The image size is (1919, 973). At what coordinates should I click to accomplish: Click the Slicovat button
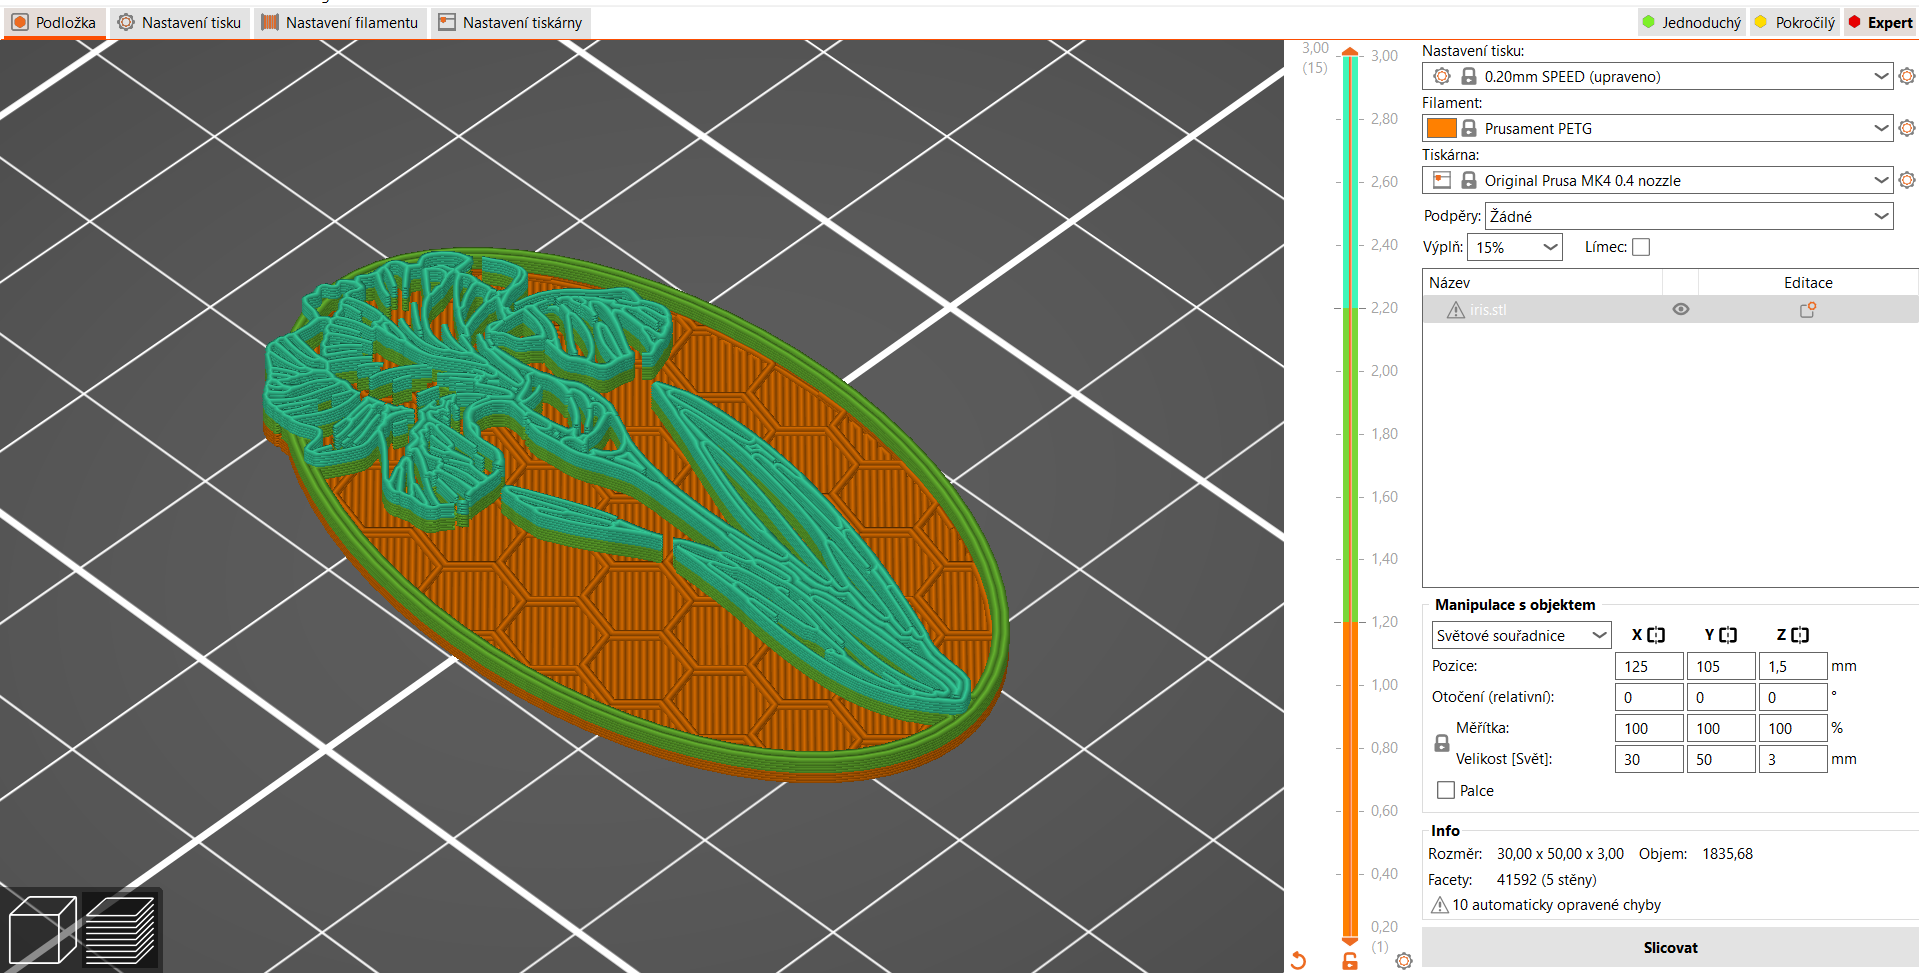1670,947
